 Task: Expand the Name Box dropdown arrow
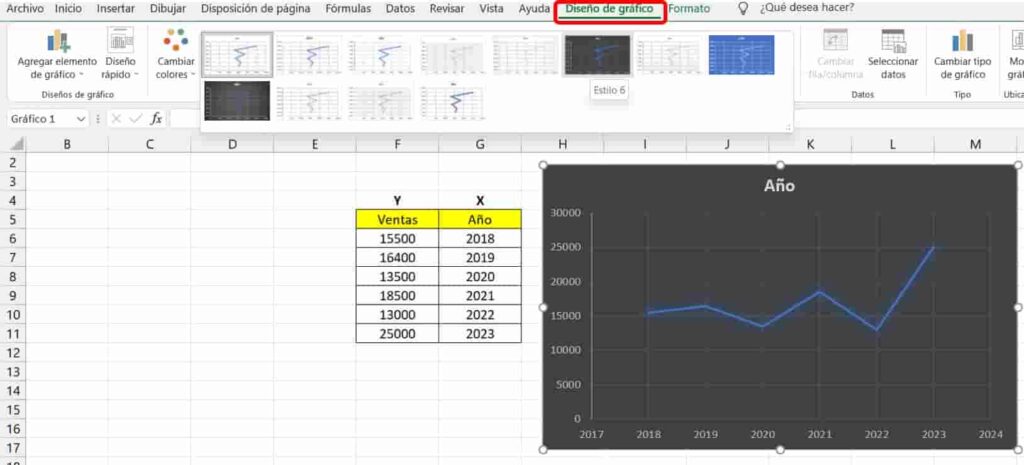coord(81,118)
